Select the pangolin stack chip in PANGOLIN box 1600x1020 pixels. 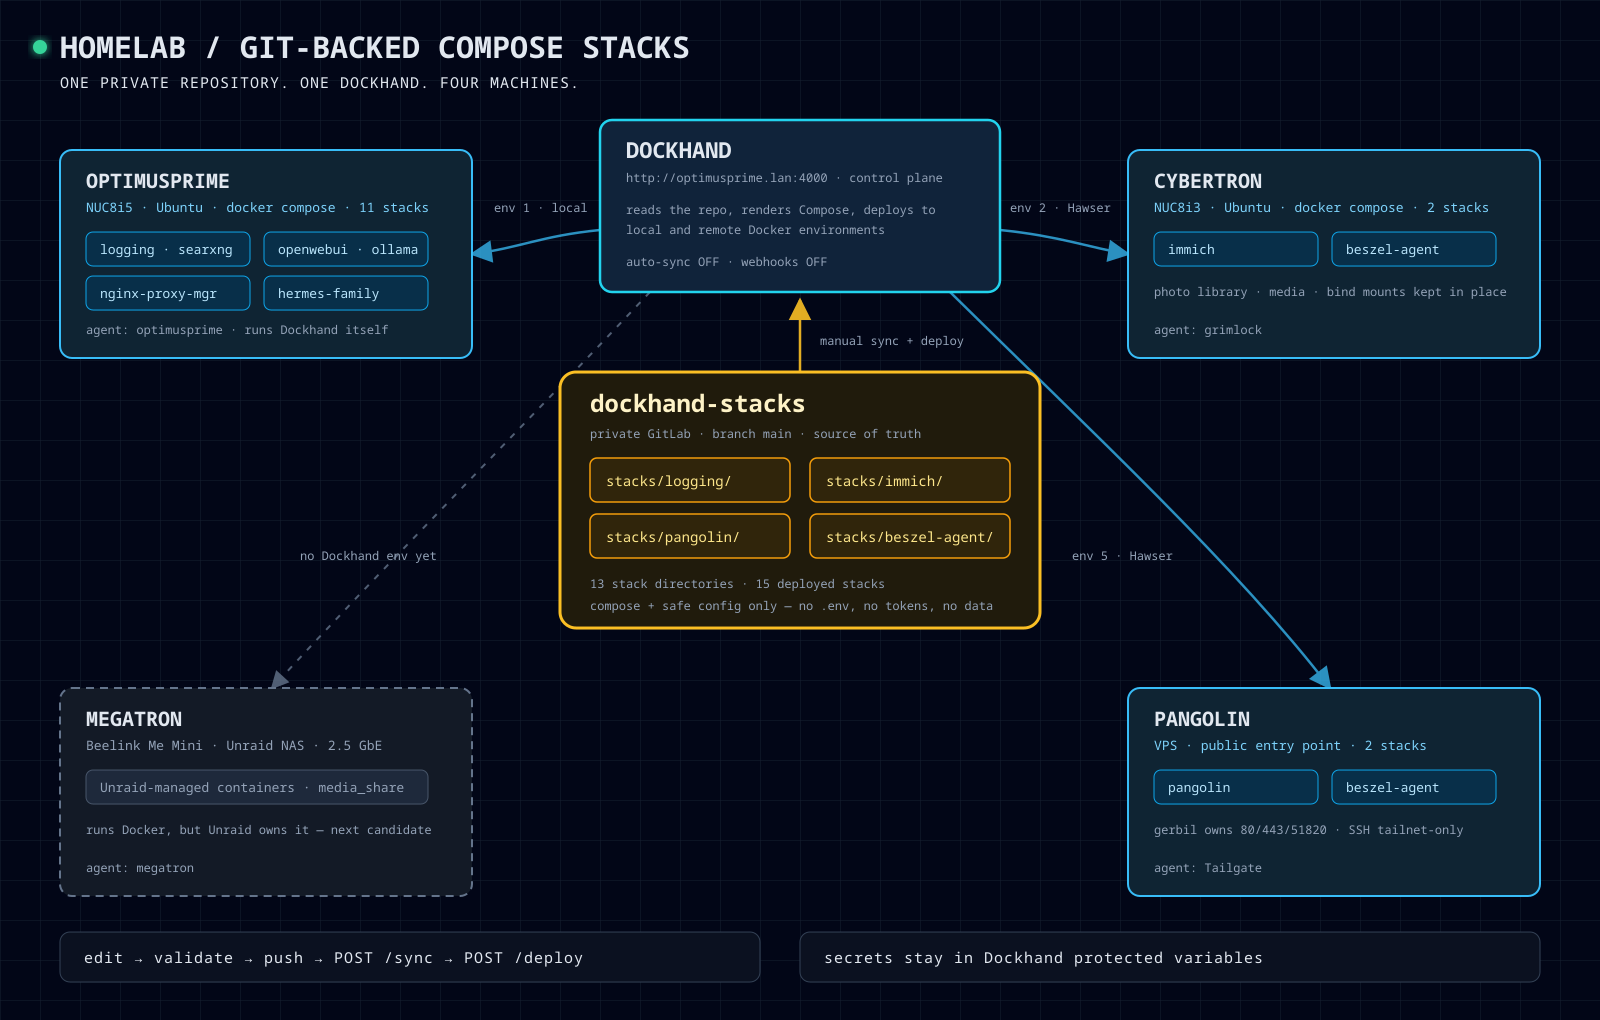pos(1236,787)
